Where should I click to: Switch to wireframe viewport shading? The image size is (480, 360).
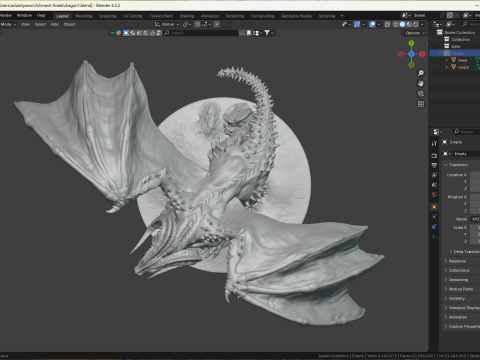(396, 24)
